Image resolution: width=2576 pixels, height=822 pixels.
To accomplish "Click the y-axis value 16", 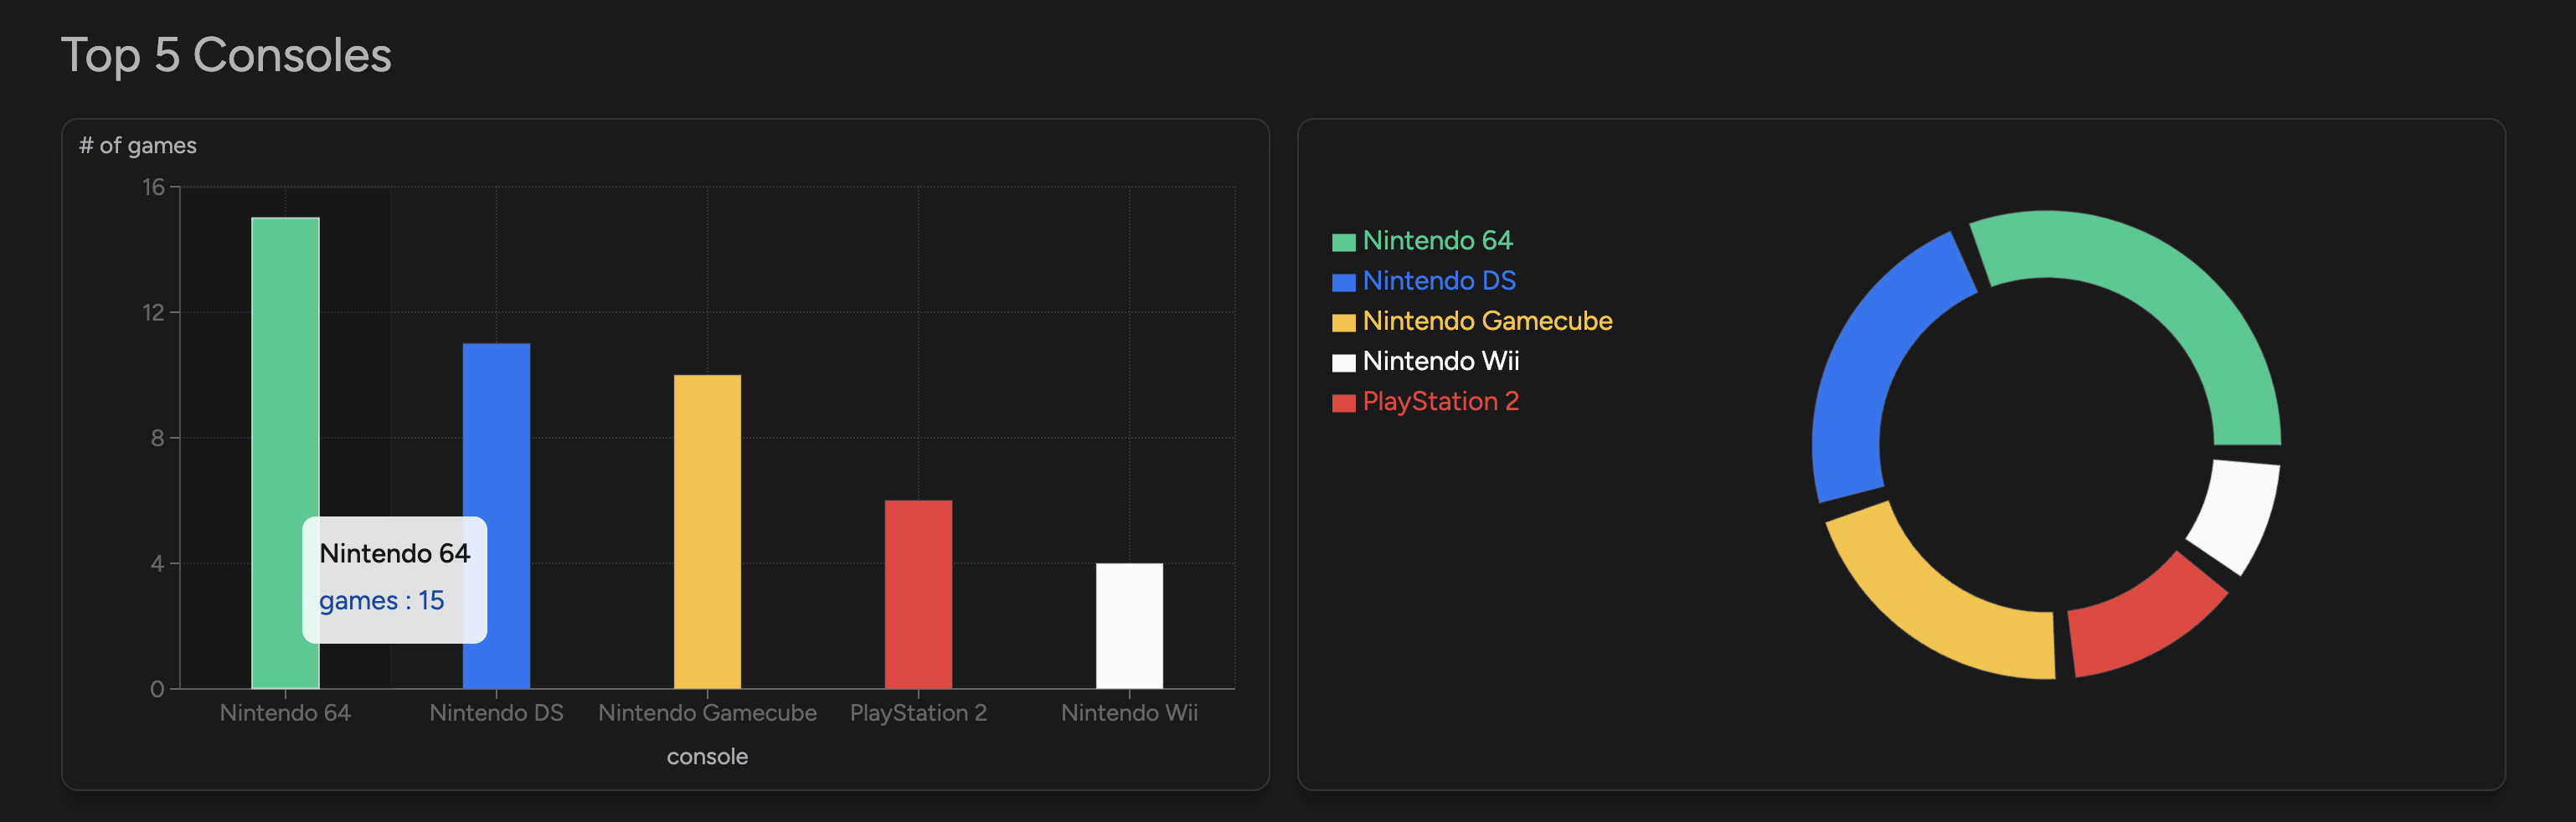I will tap(153, 187).
